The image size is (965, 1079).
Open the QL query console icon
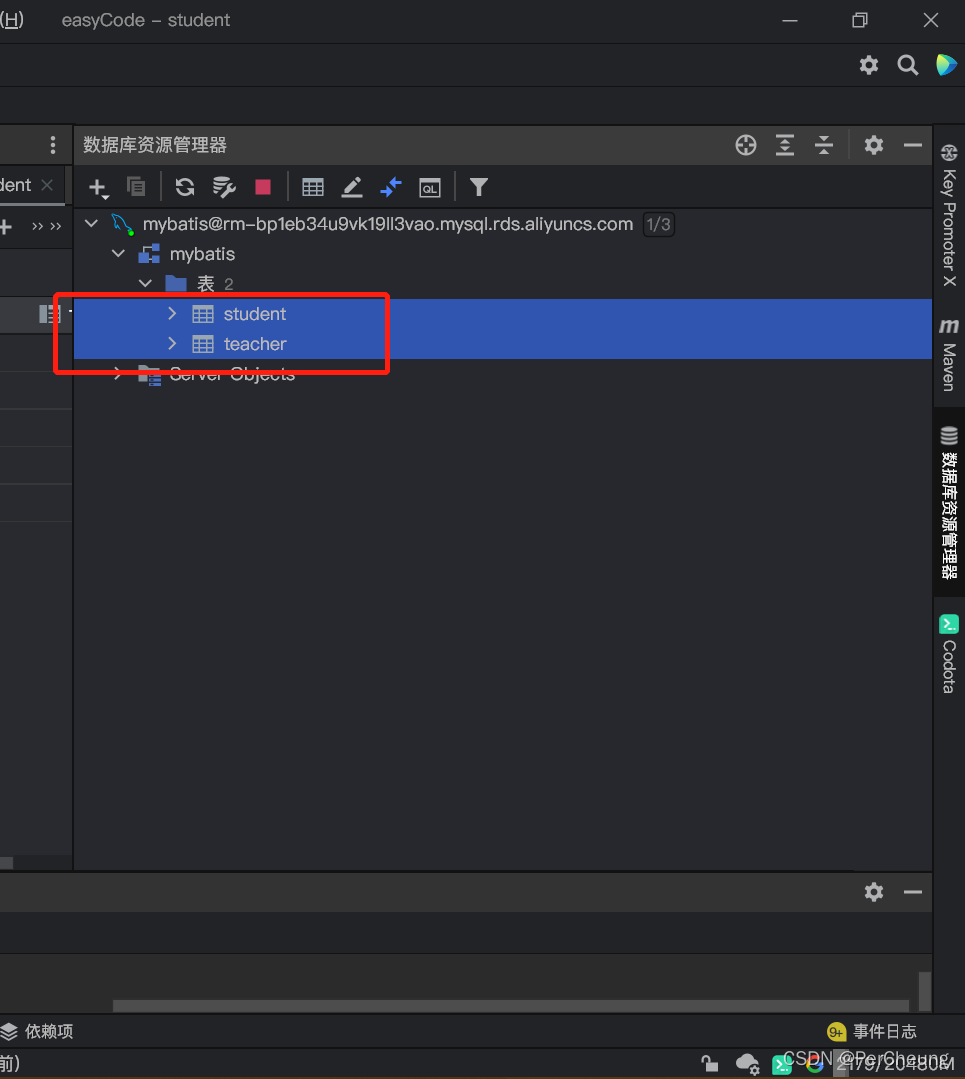(x=430, y=187)
